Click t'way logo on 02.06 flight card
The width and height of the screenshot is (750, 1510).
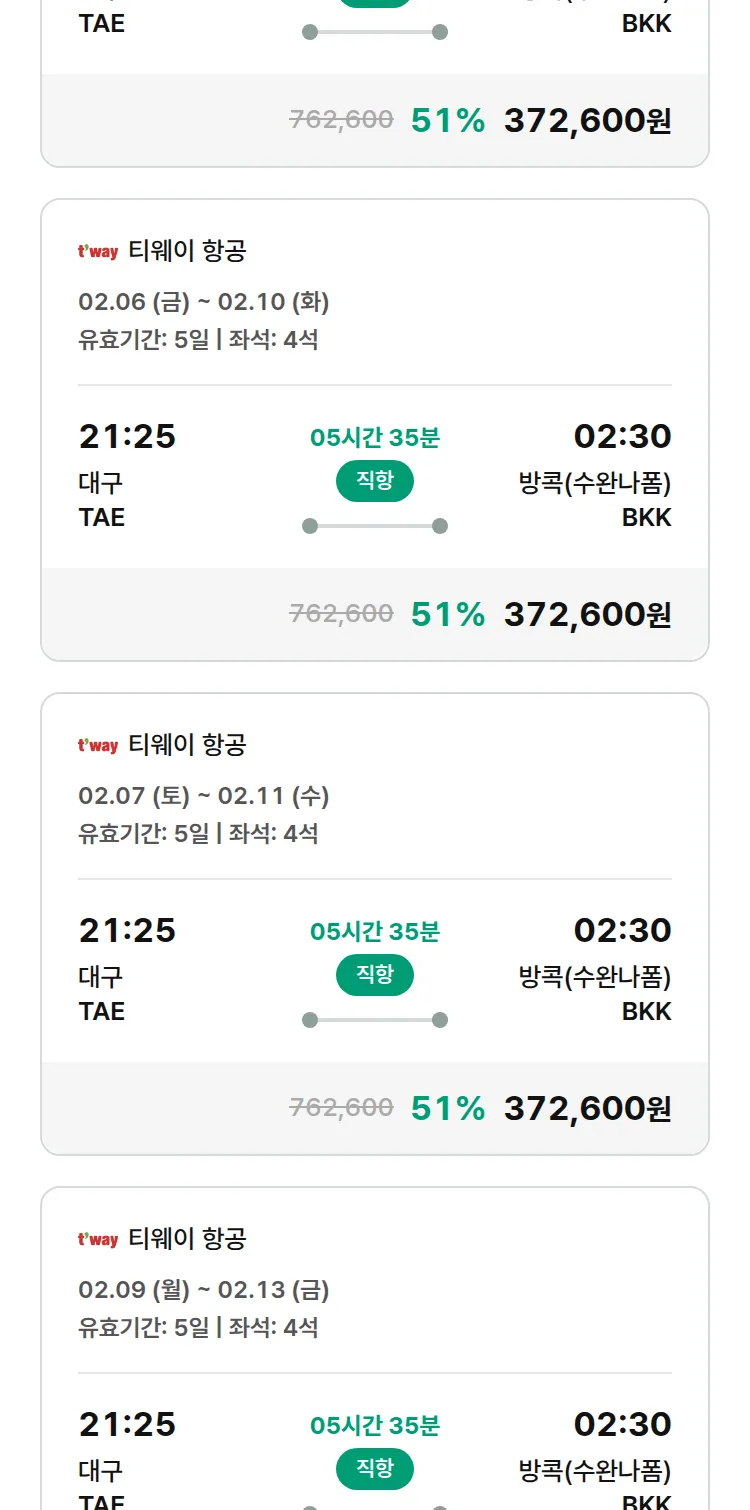pyautogui.click(x=98, y=252)
